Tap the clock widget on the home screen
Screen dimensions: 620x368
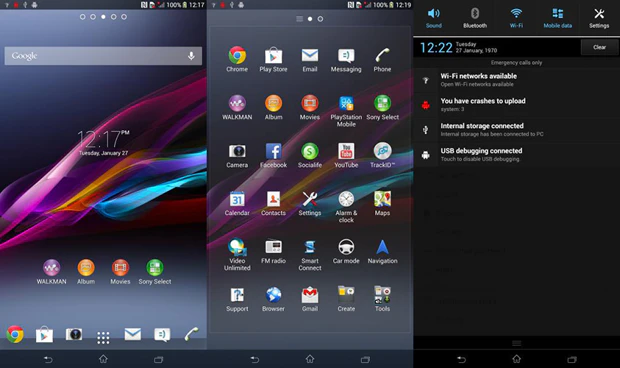click(103, 142)
